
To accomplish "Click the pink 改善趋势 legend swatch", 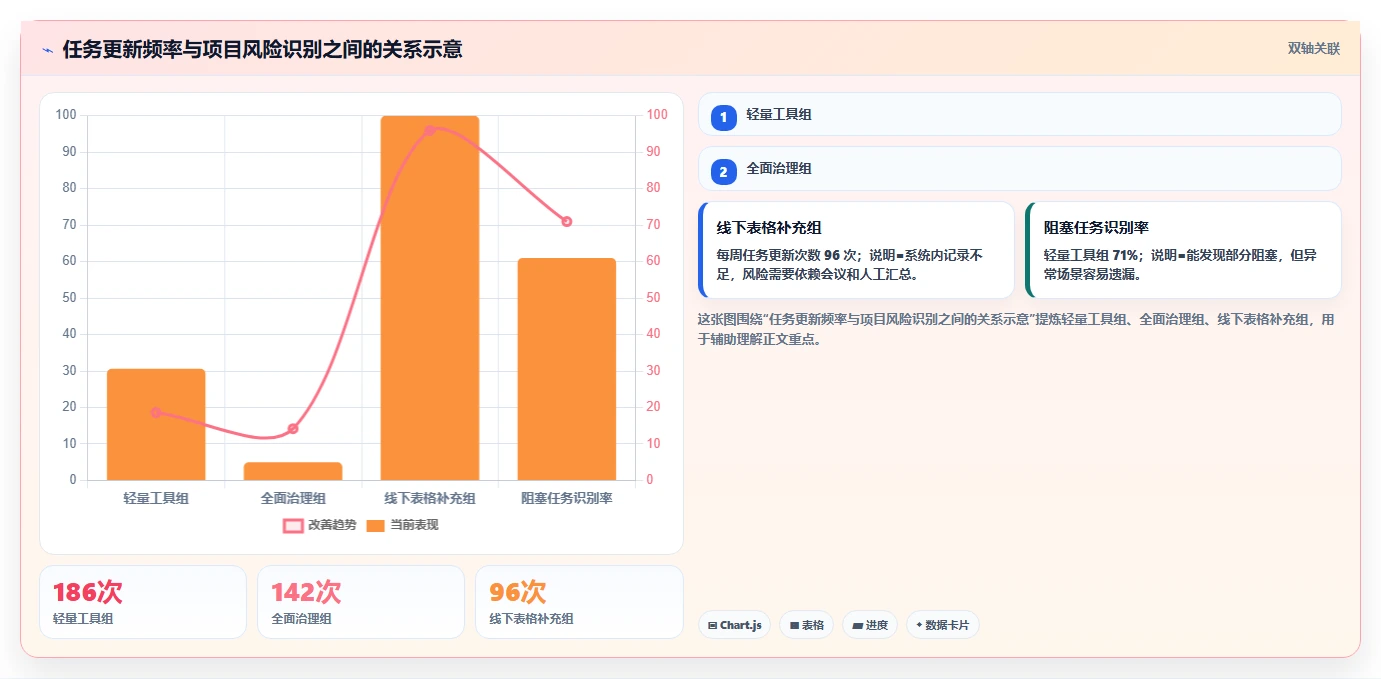I will [293, 525].
